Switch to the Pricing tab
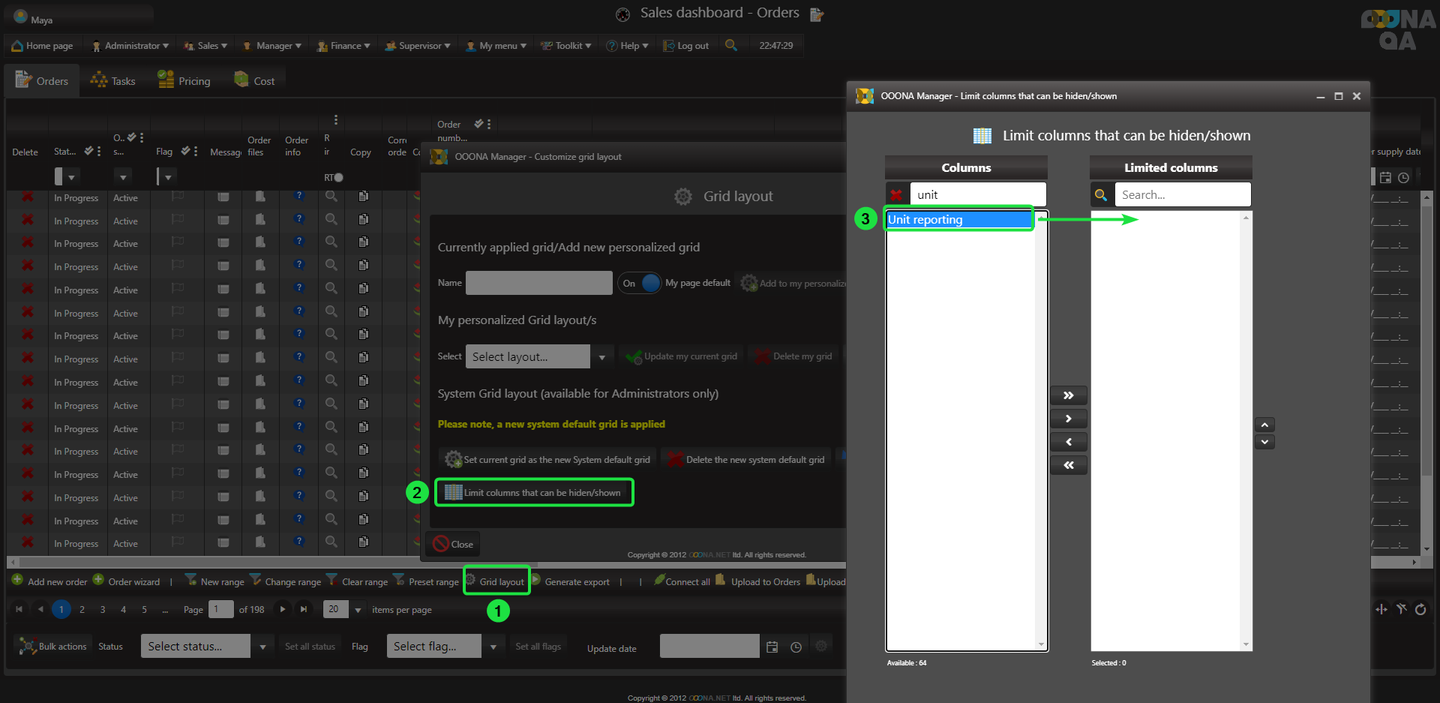 [184, 81]
